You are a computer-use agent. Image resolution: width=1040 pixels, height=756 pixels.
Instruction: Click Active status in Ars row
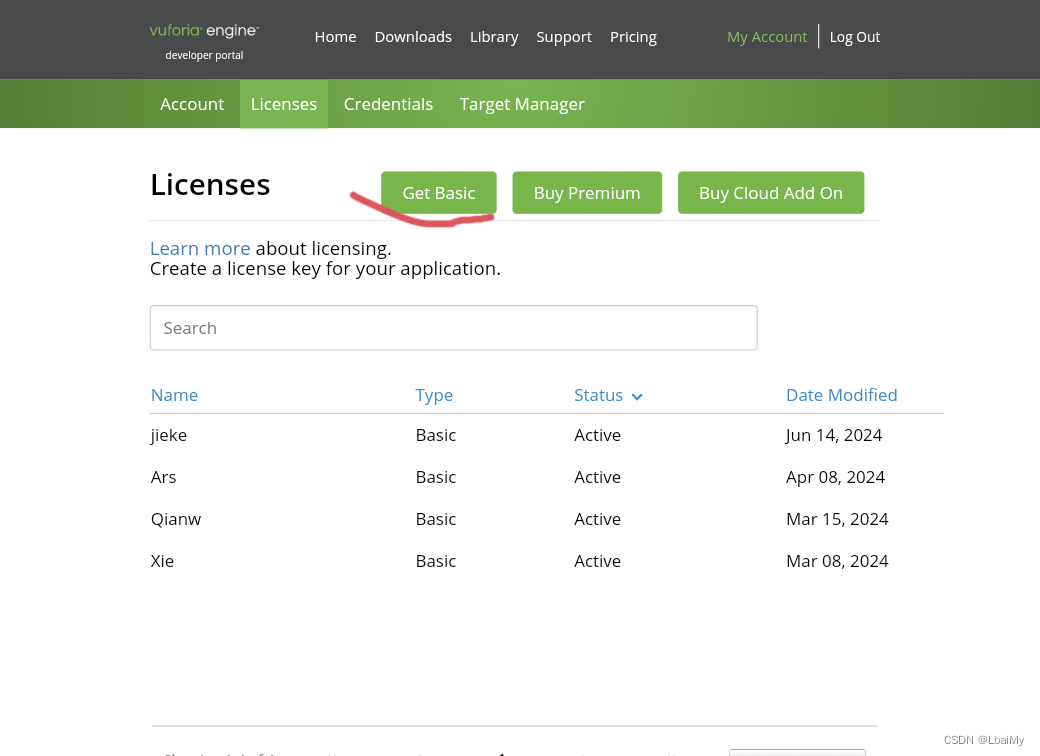pos(597,477)
